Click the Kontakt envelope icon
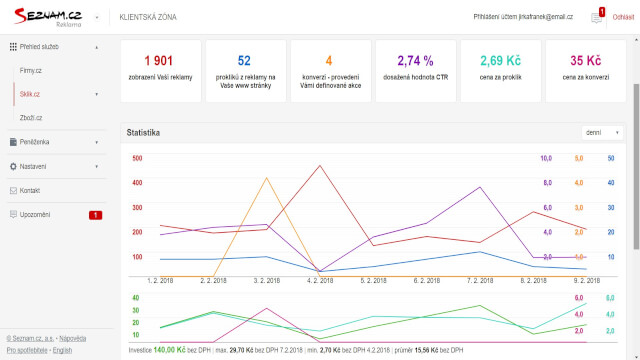The image size is (640, 360). click(13, 191)
